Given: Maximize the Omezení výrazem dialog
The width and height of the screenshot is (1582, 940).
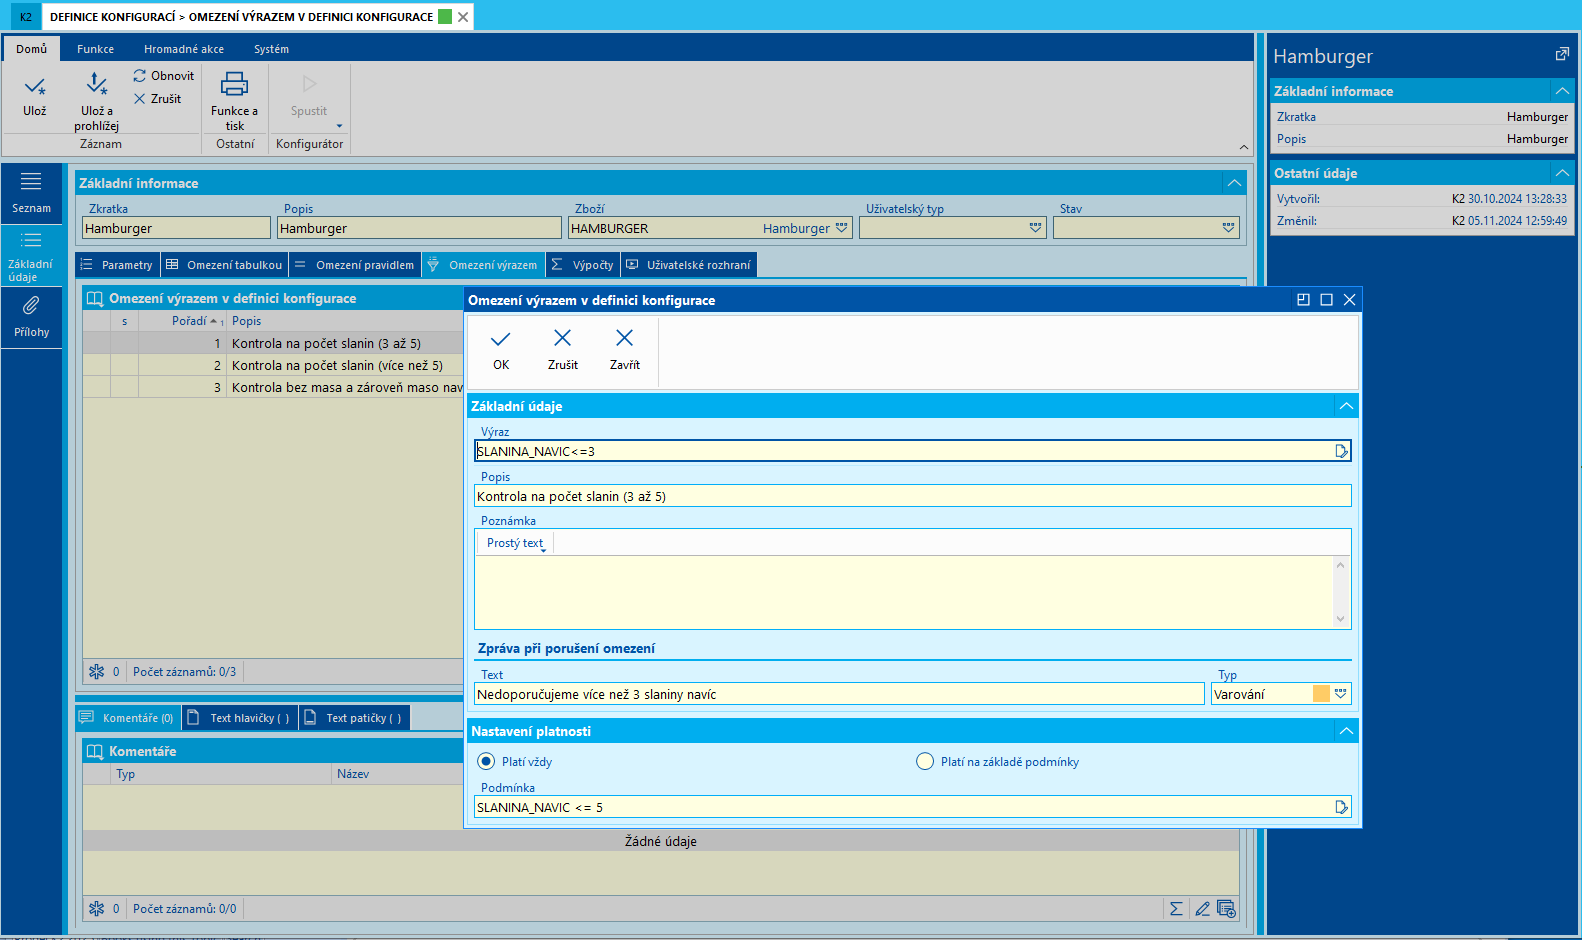Looking at the screenshot, I should (1326, 300).
